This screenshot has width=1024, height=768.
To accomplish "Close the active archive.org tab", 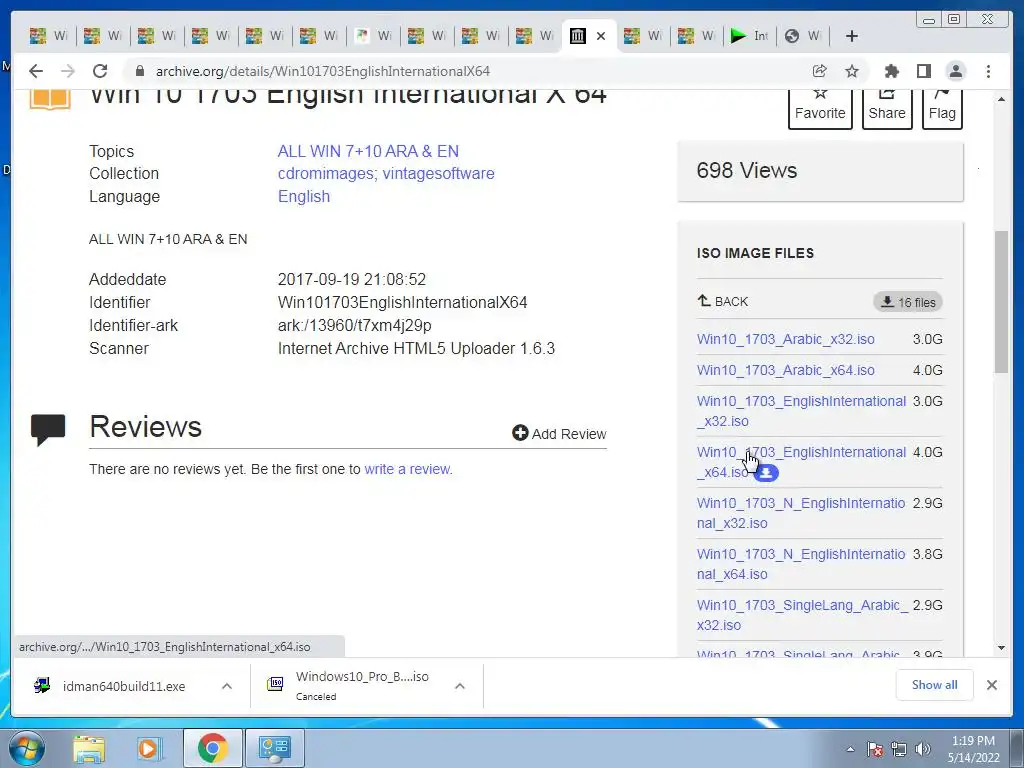I will pyautogui.click(x=601, y=36).
